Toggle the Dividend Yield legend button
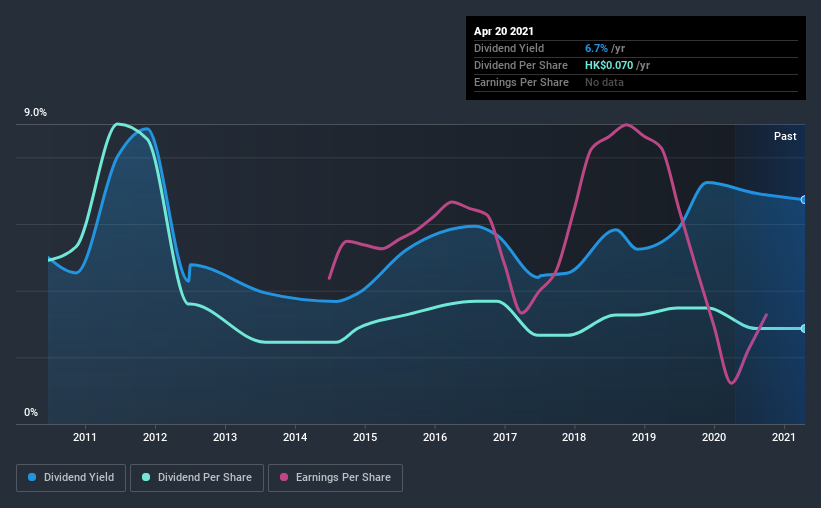 [x=71, y=478]
